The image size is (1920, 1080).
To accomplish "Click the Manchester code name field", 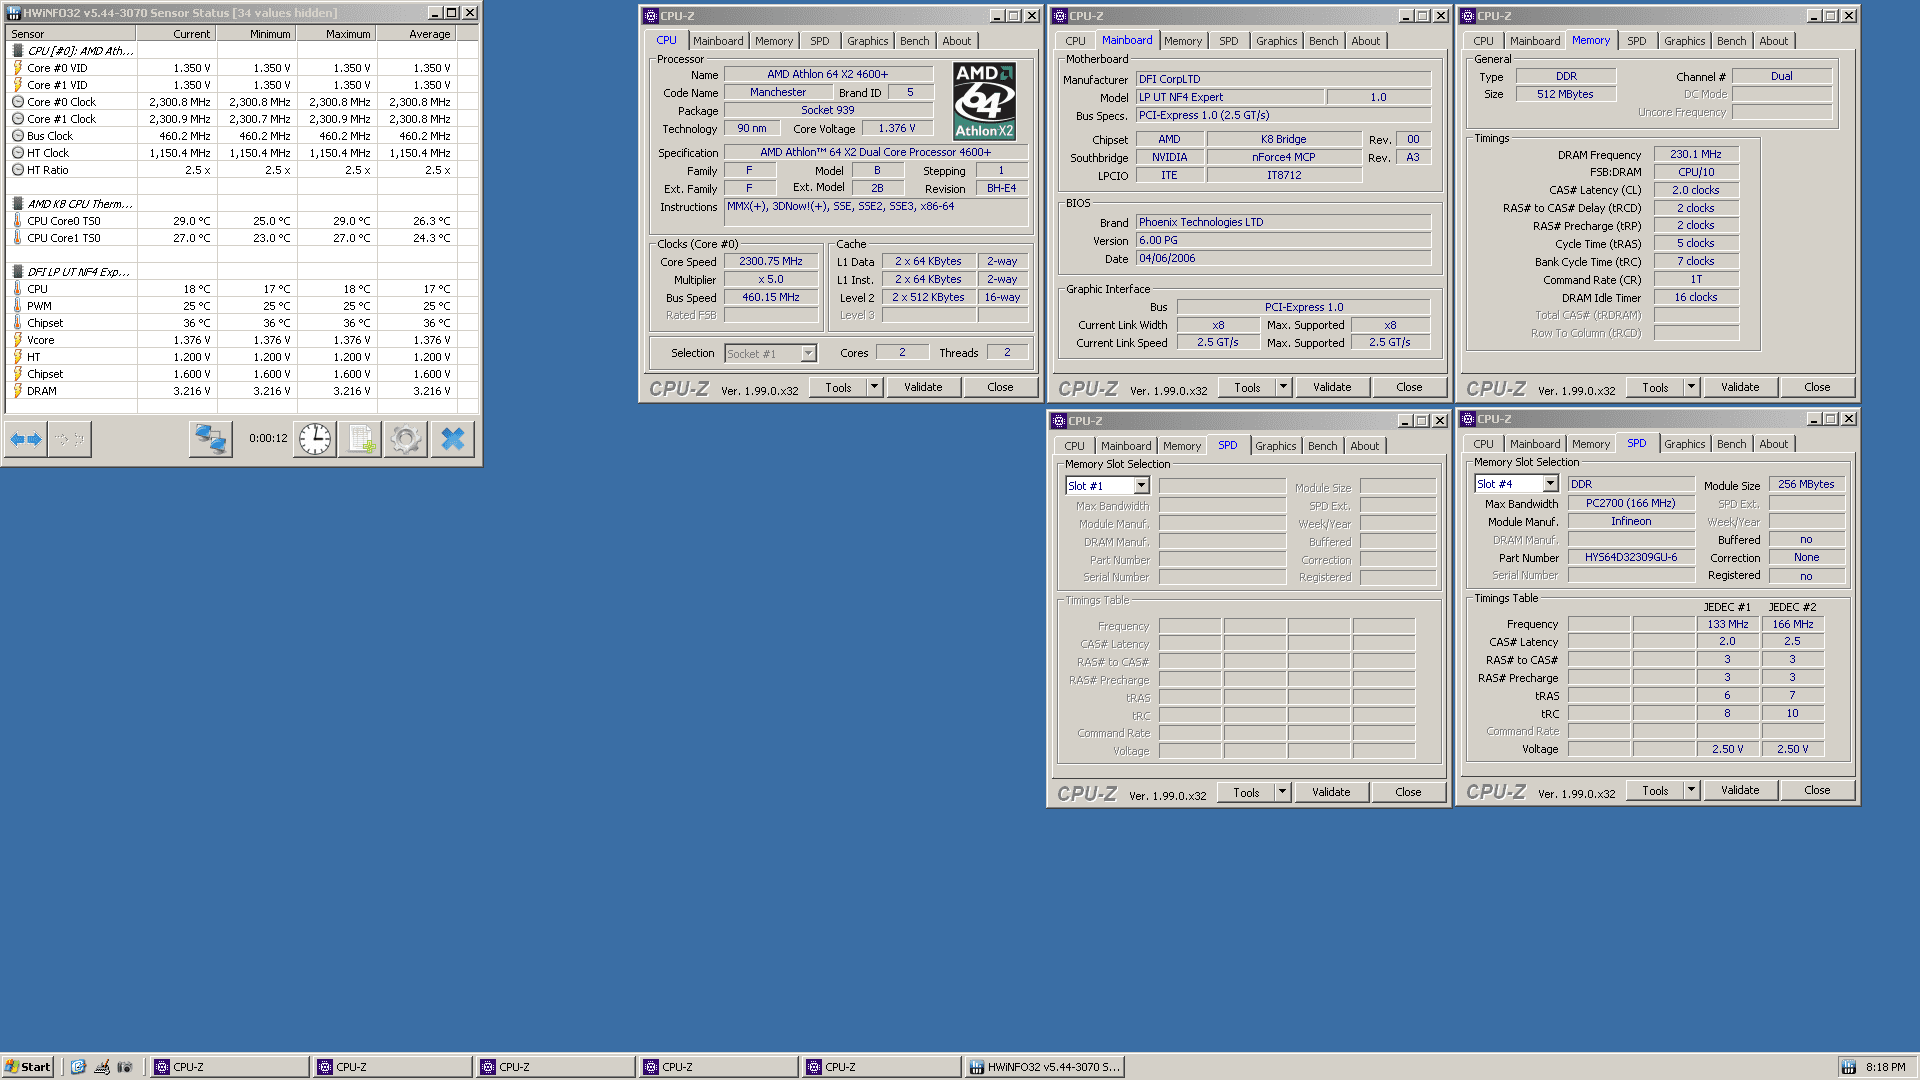I will pyautogui.click(x=778, y=92).
